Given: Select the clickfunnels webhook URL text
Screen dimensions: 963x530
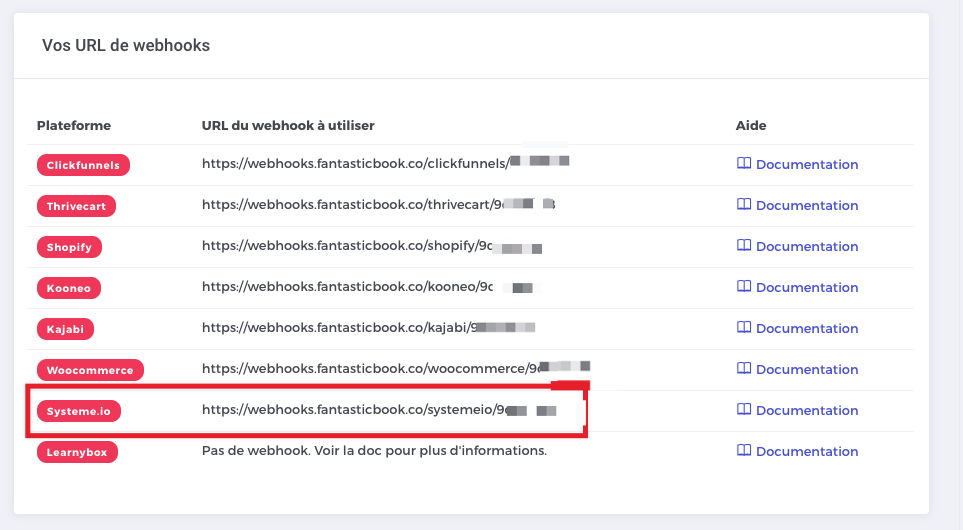Looking at the screenshot, I should (x=386, y=163).
